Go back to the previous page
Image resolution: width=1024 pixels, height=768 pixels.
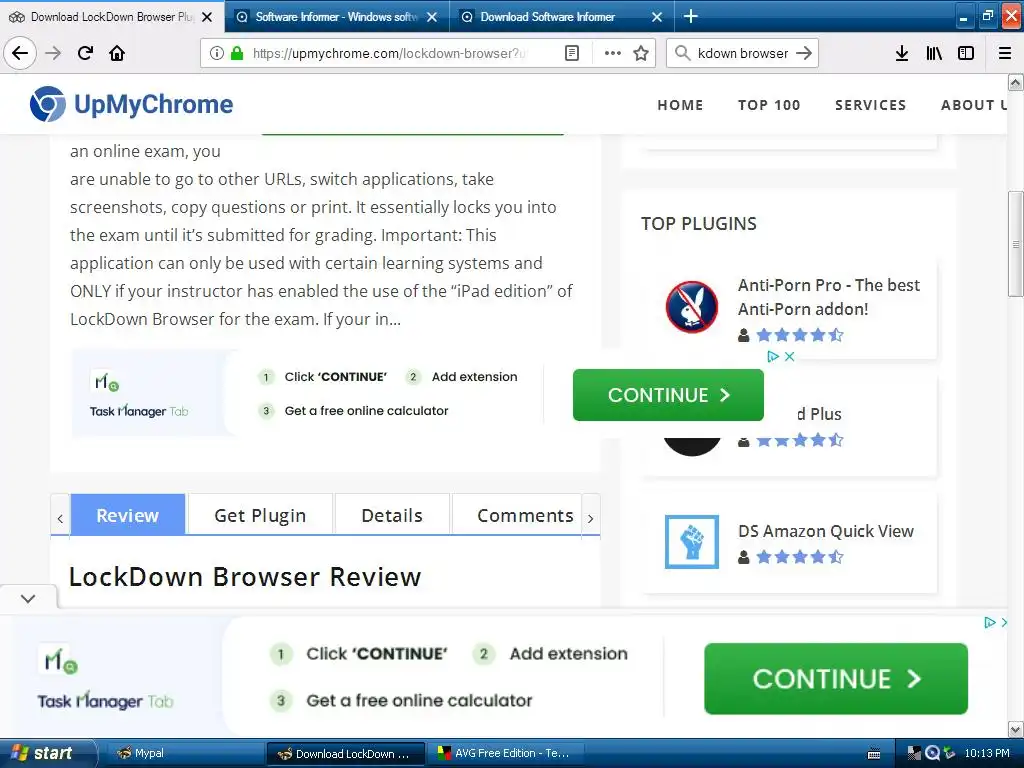(20, 53)
